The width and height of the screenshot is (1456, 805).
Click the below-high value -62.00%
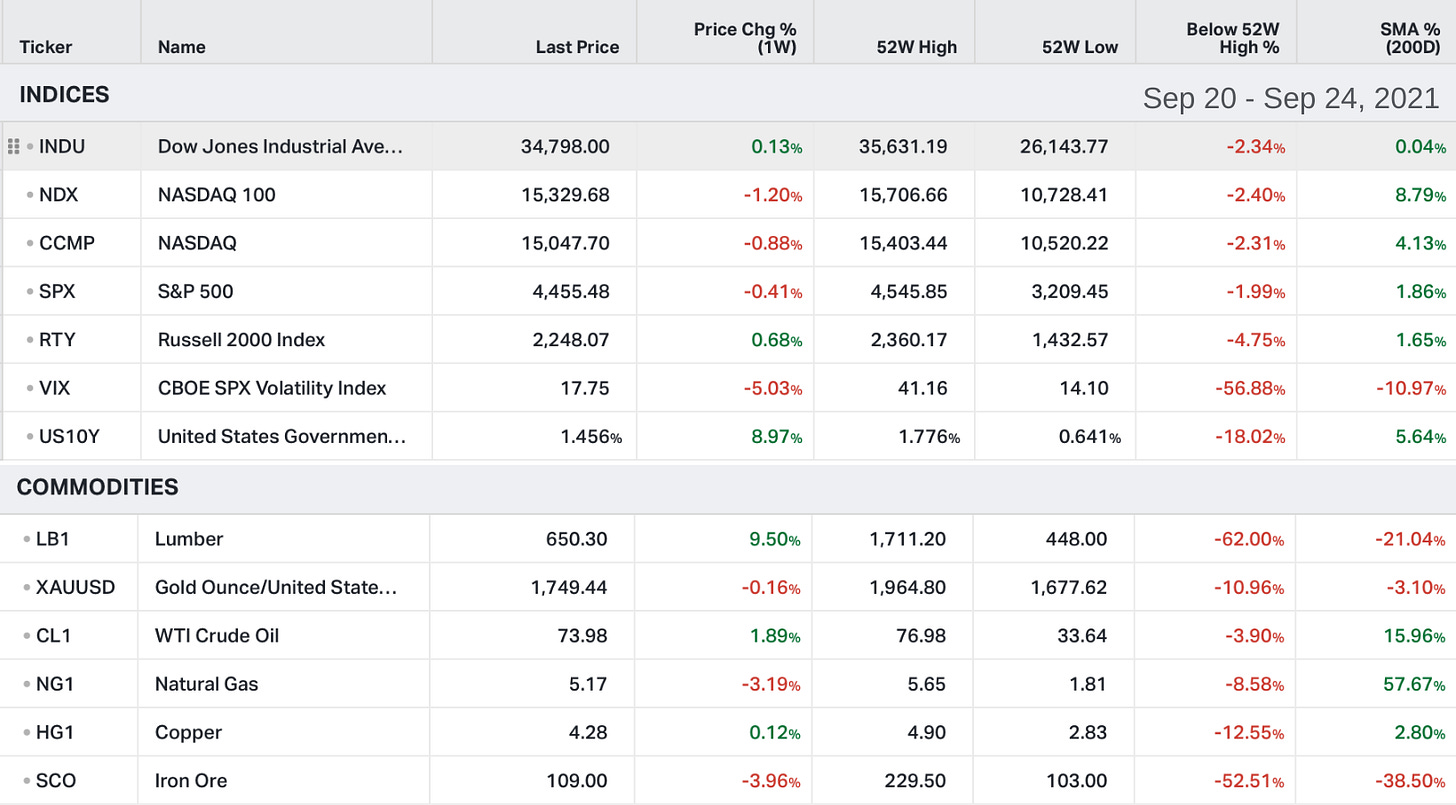tap(1248, 539)
